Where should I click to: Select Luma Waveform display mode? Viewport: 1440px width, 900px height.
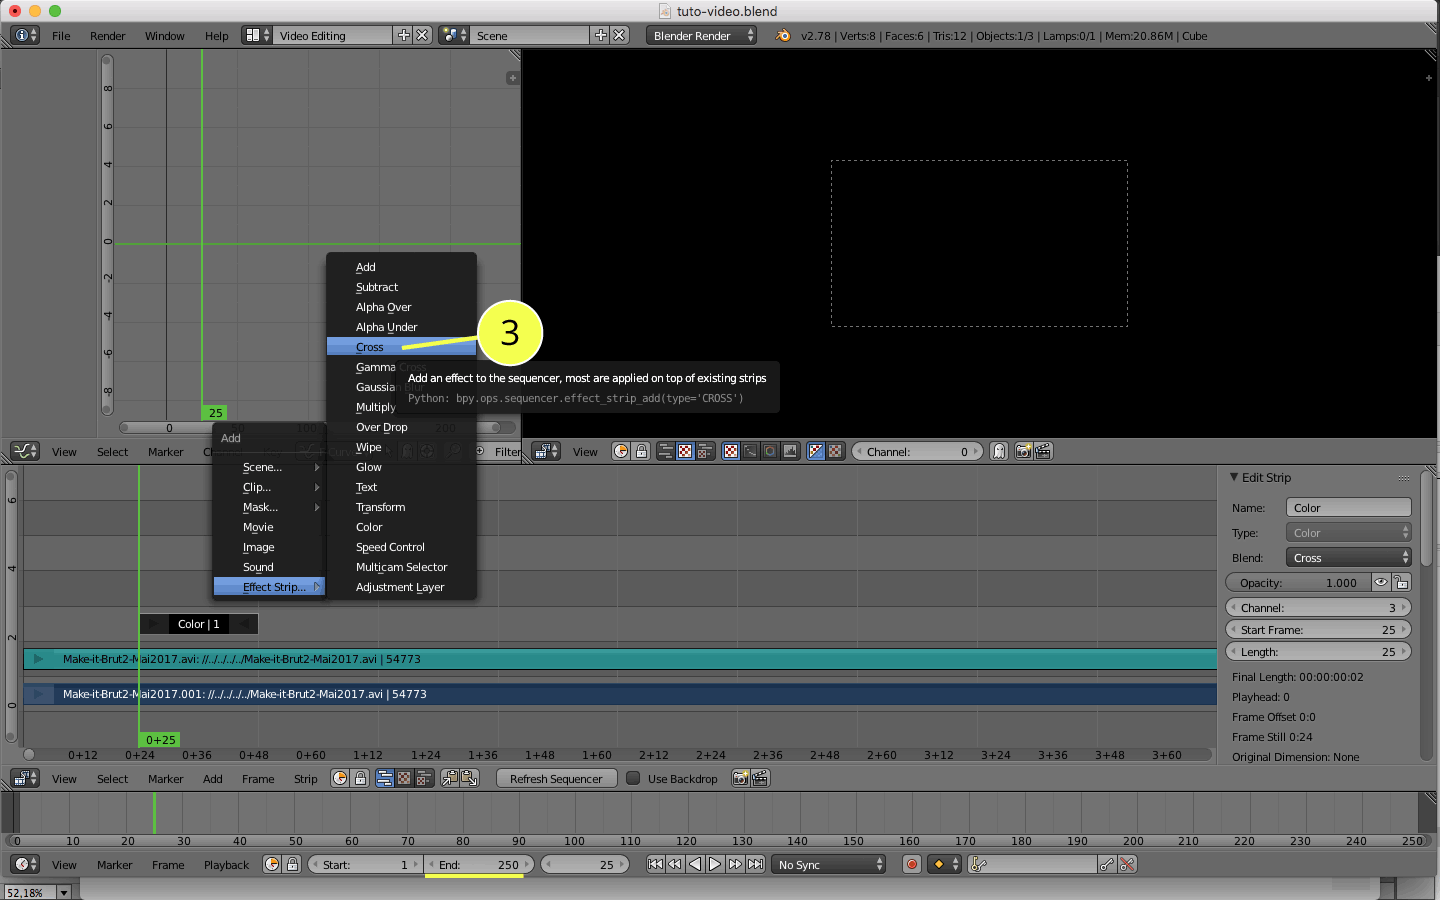pyautogui.click(x=750, y=452)
